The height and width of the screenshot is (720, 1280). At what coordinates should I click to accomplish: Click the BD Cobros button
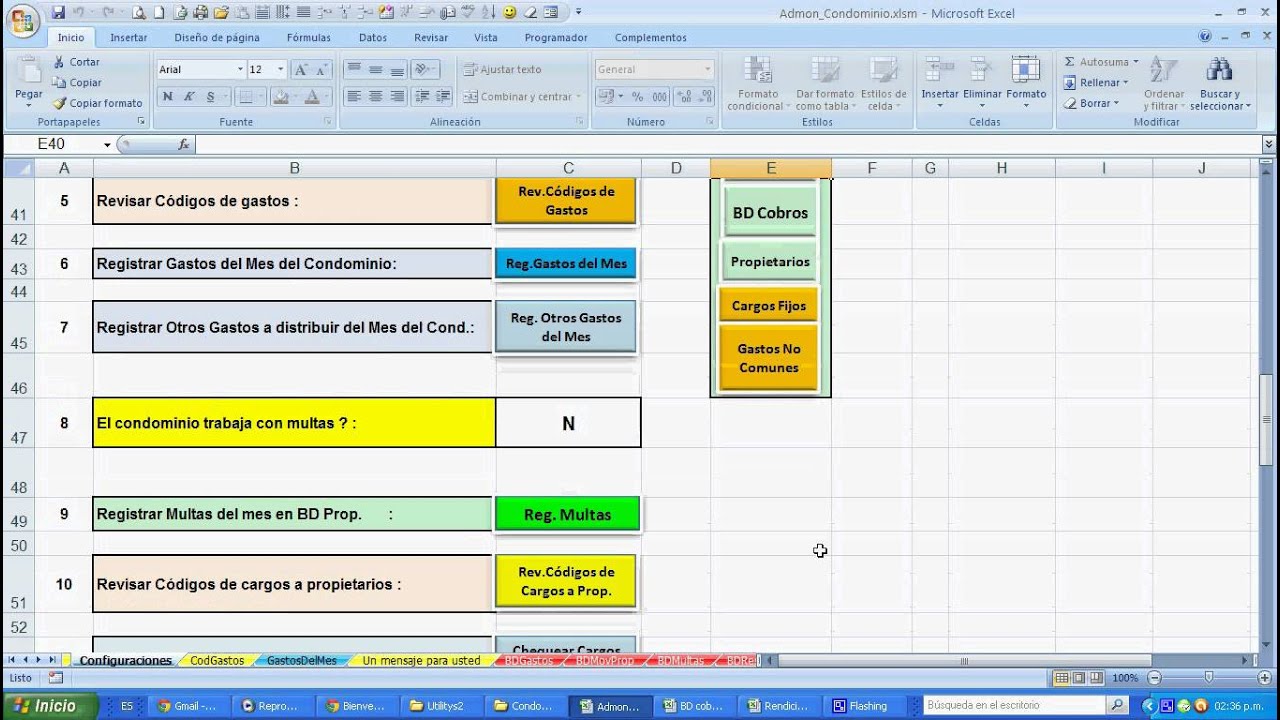pos(770,212)
